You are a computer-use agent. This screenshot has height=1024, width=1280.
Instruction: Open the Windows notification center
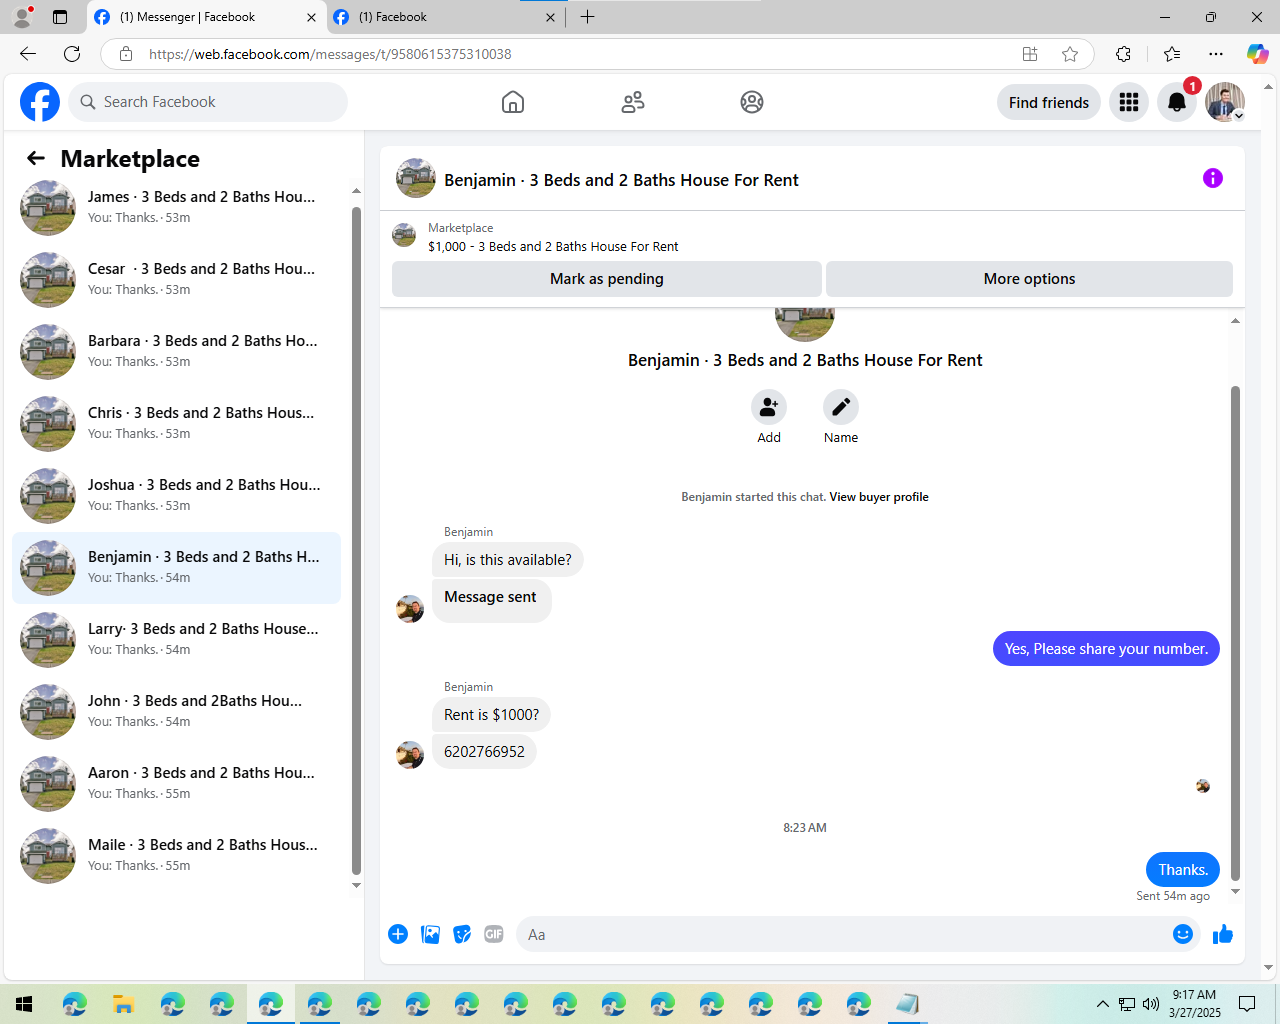[x=1247, y=1004]
